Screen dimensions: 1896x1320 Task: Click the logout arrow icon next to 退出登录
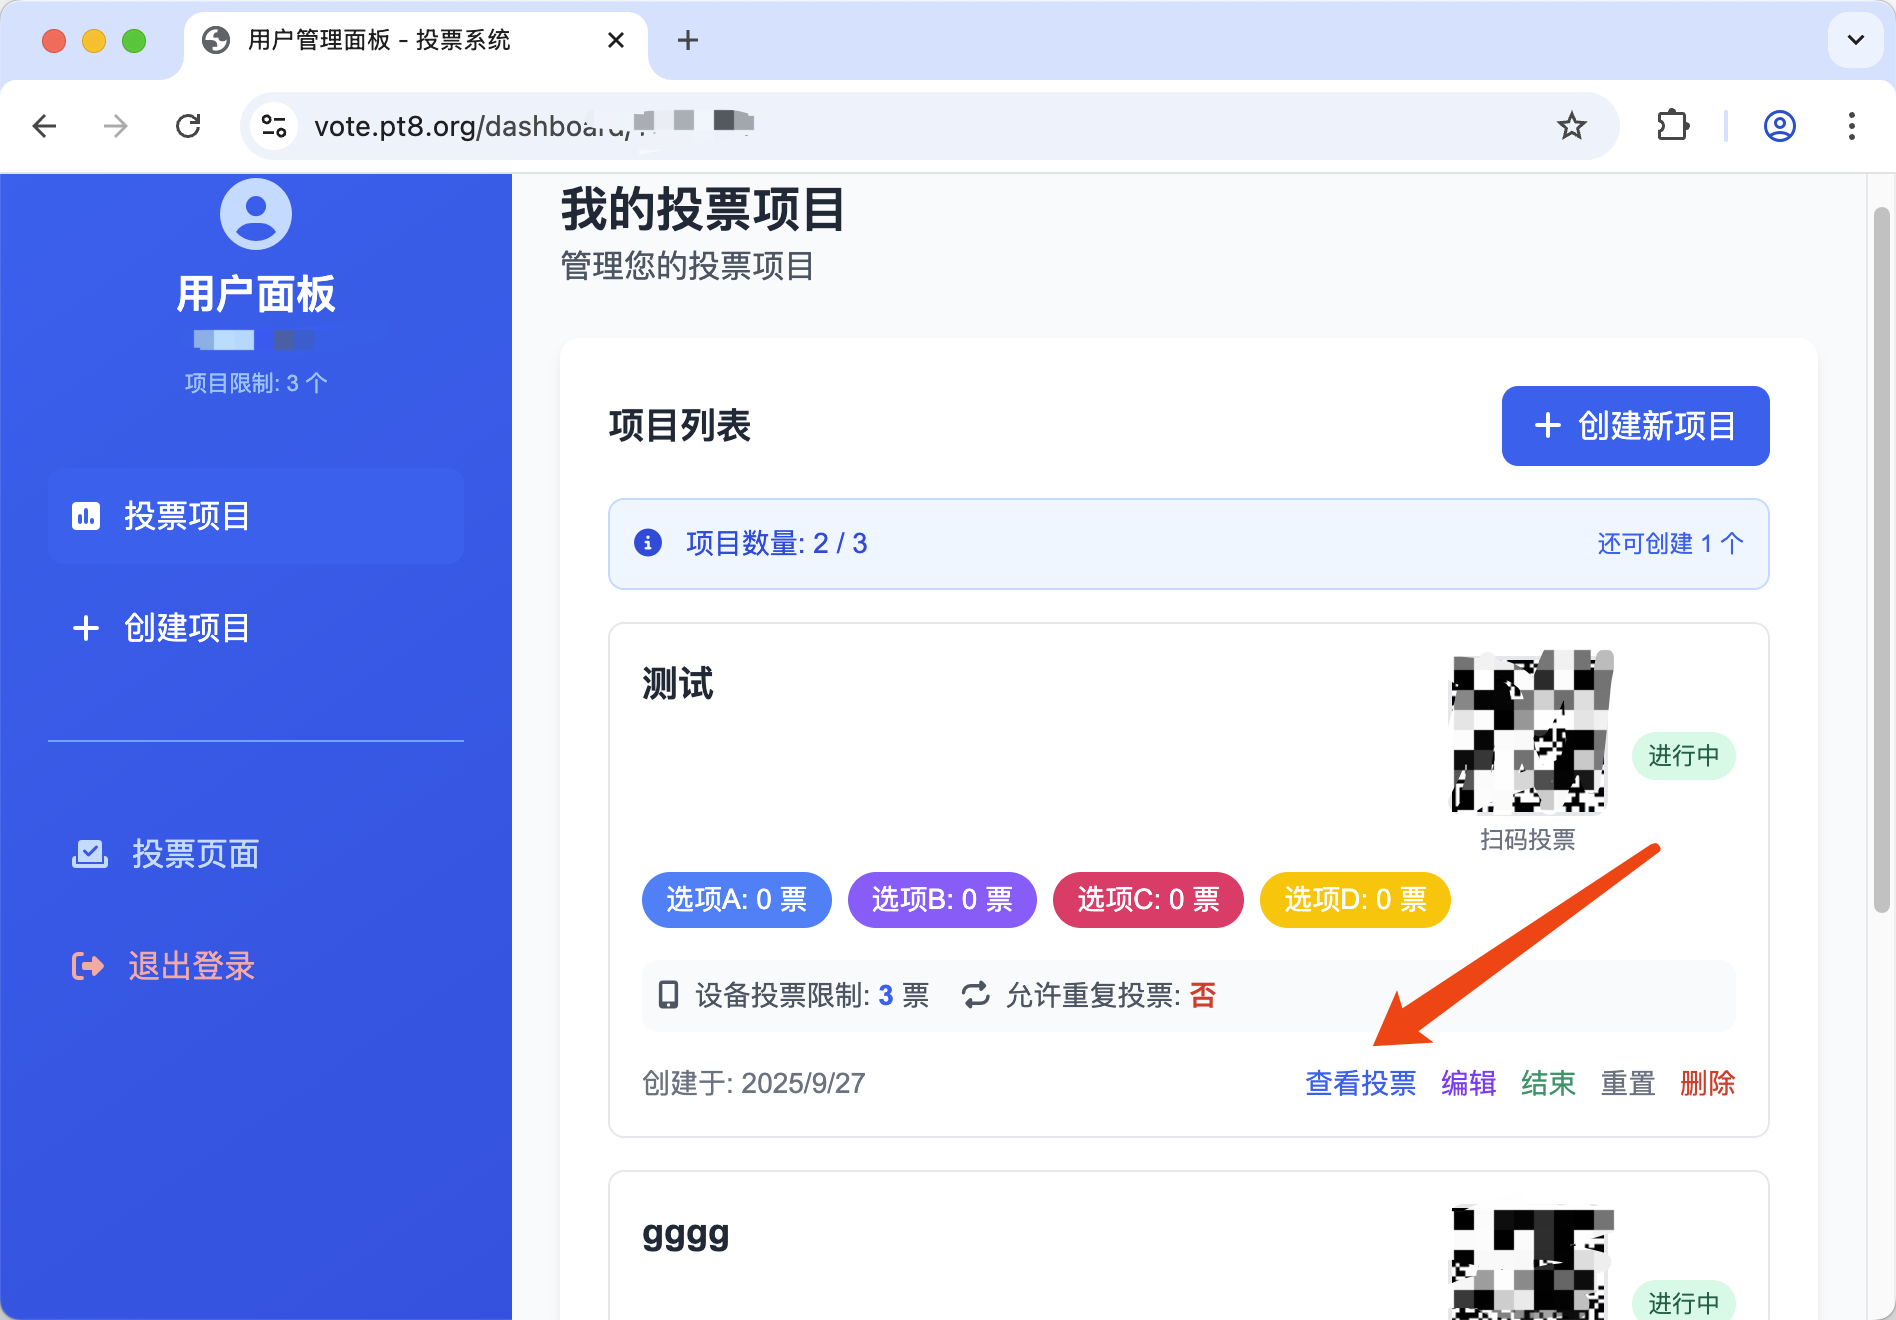pyautogui.click(x=88, y=966)
